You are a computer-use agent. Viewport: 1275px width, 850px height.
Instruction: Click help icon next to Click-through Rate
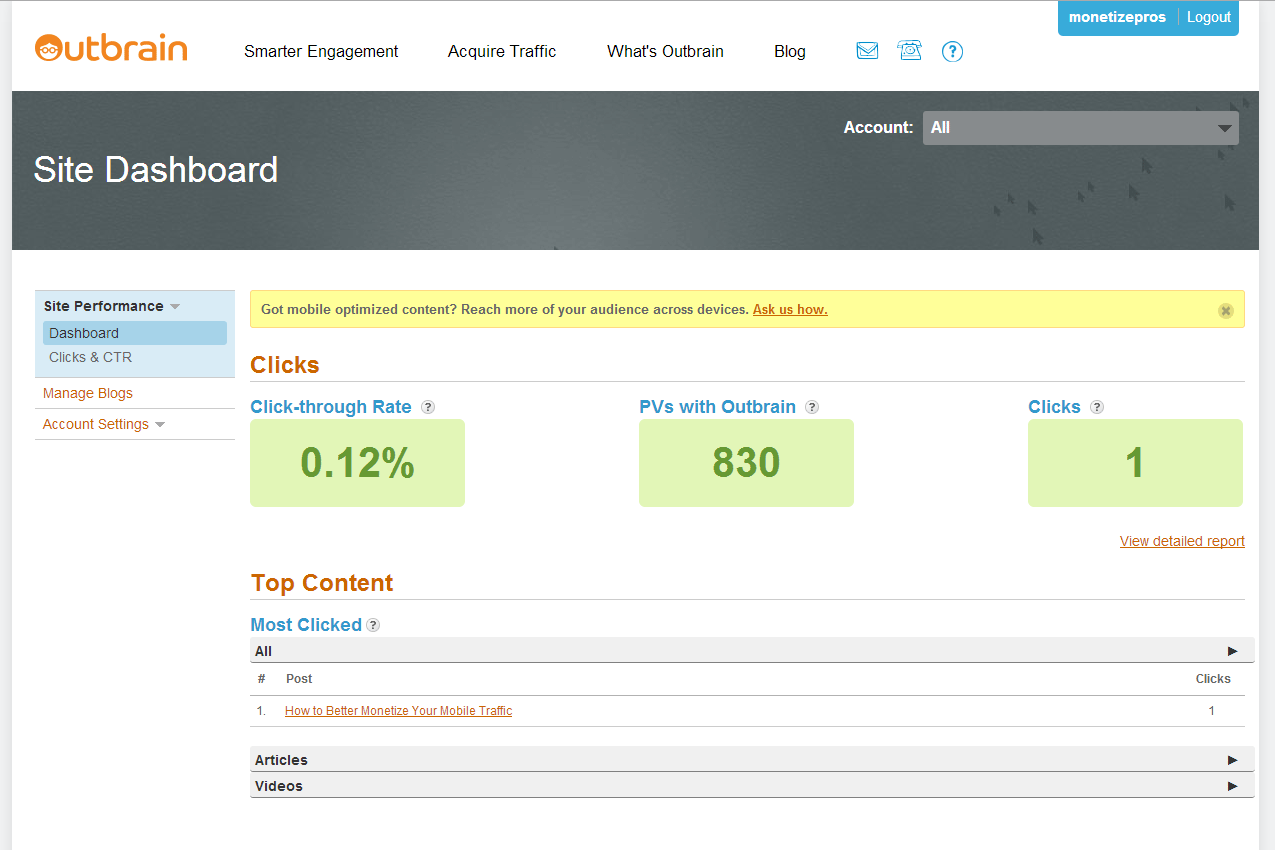pyautogui.click(x=428, y=407)
